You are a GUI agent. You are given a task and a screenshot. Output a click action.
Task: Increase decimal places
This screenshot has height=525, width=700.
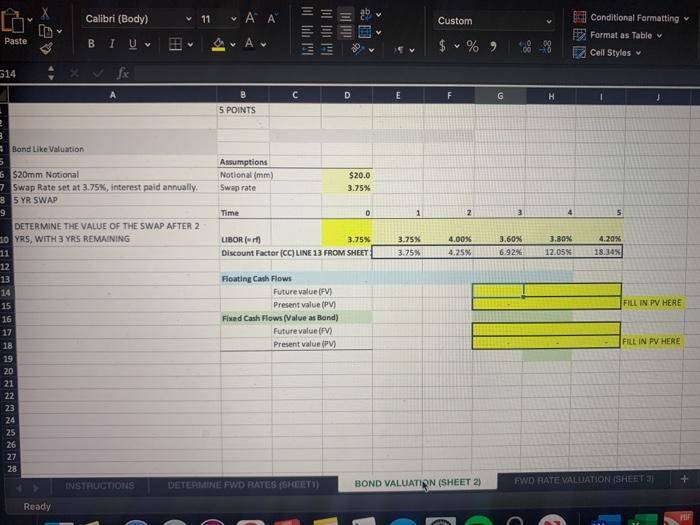coord(525,46)
